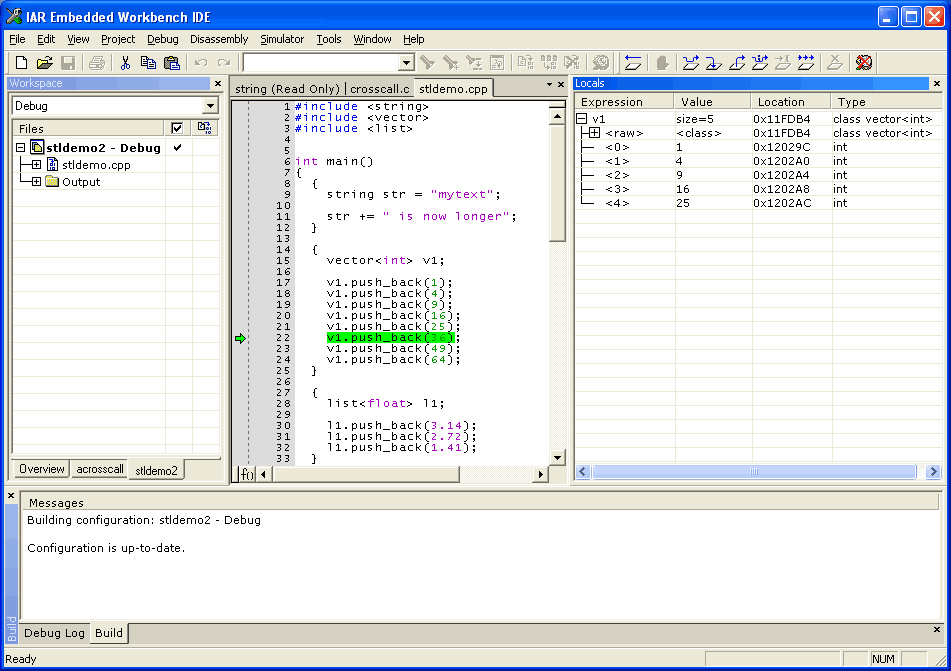Click the Break hand icon
This screenshot has height=671, width=951.
662,62
